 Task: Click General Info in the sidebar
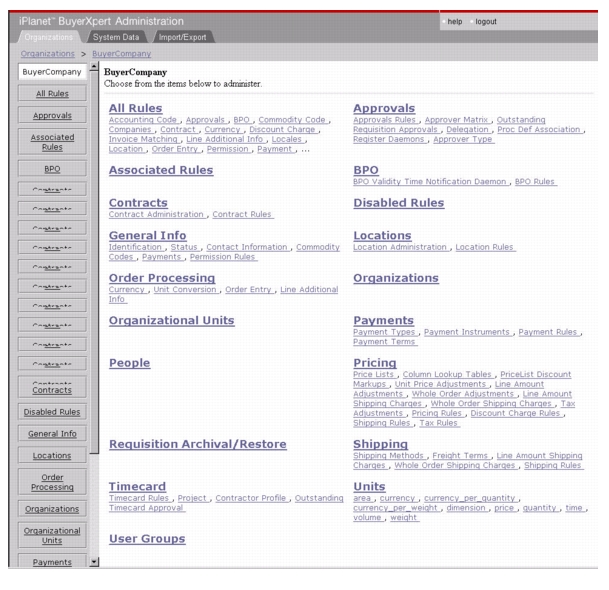tap(52, 433)
